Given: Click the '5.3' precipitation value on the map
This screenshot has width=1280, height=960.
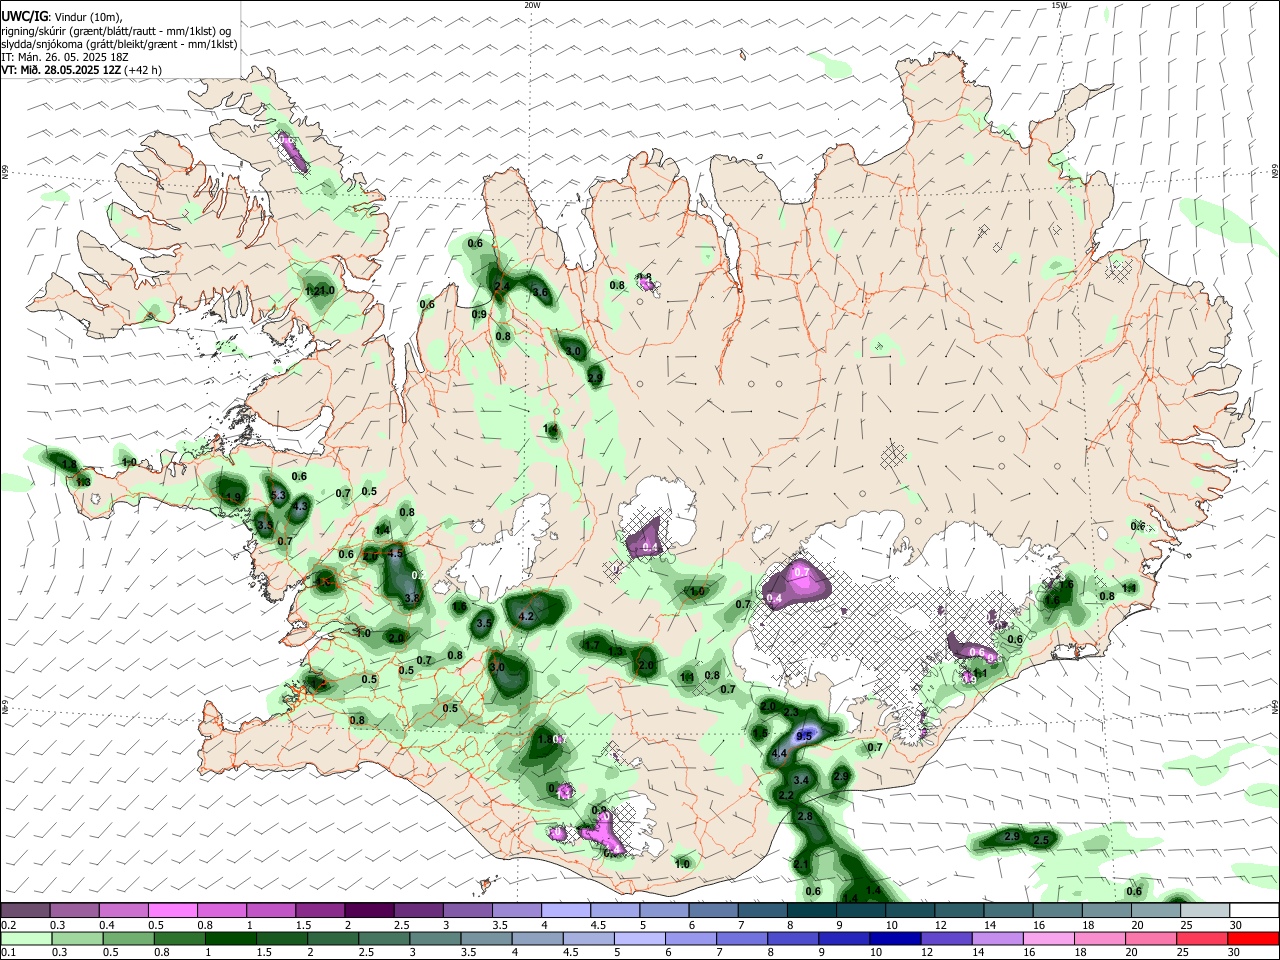Looking at the screenshot, I should tap(278, 495).
